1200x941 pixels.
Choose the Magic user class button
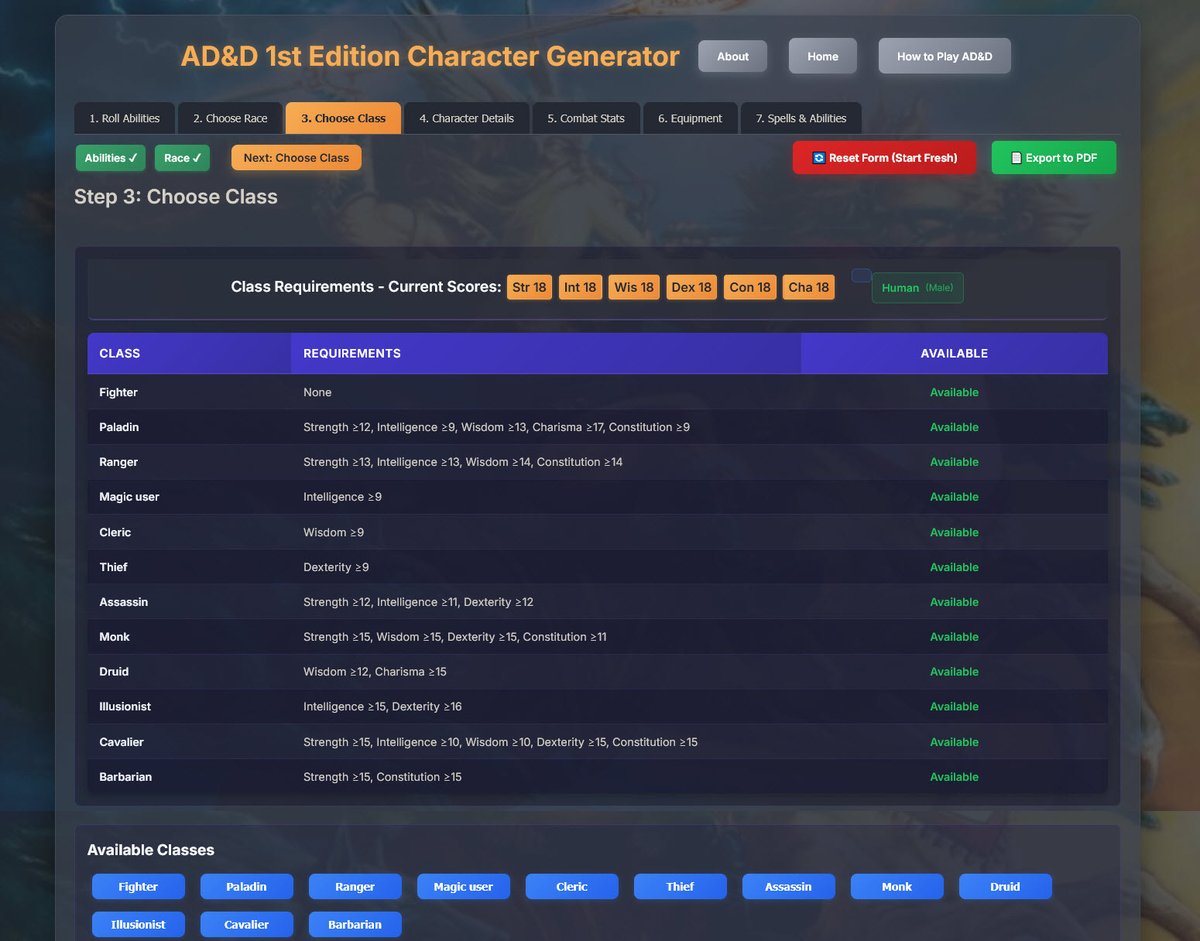[x=463, y=887]
